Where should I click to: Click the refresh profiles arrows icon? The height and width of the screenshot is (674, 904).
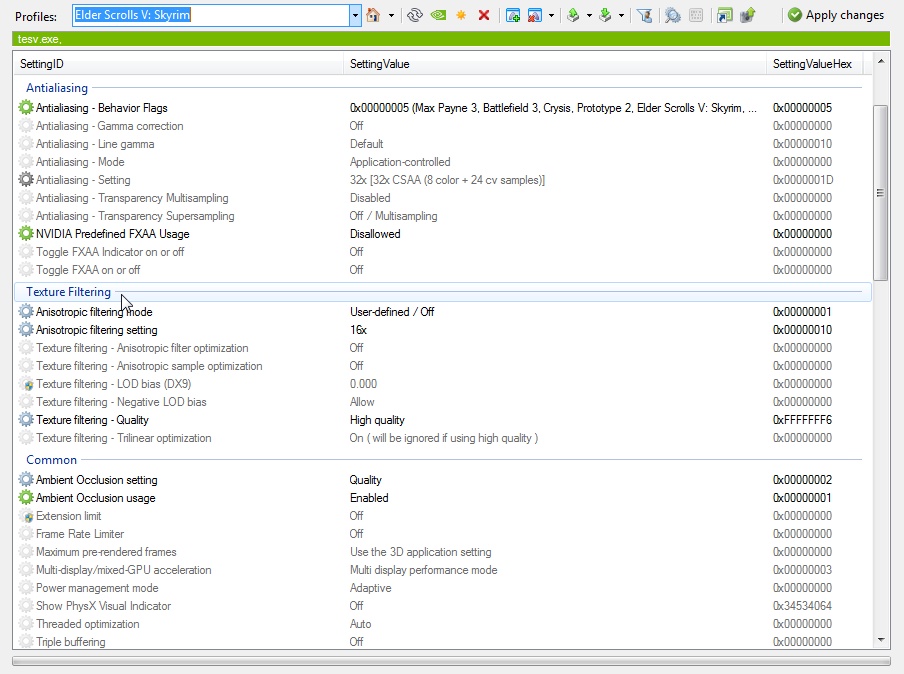415,15
